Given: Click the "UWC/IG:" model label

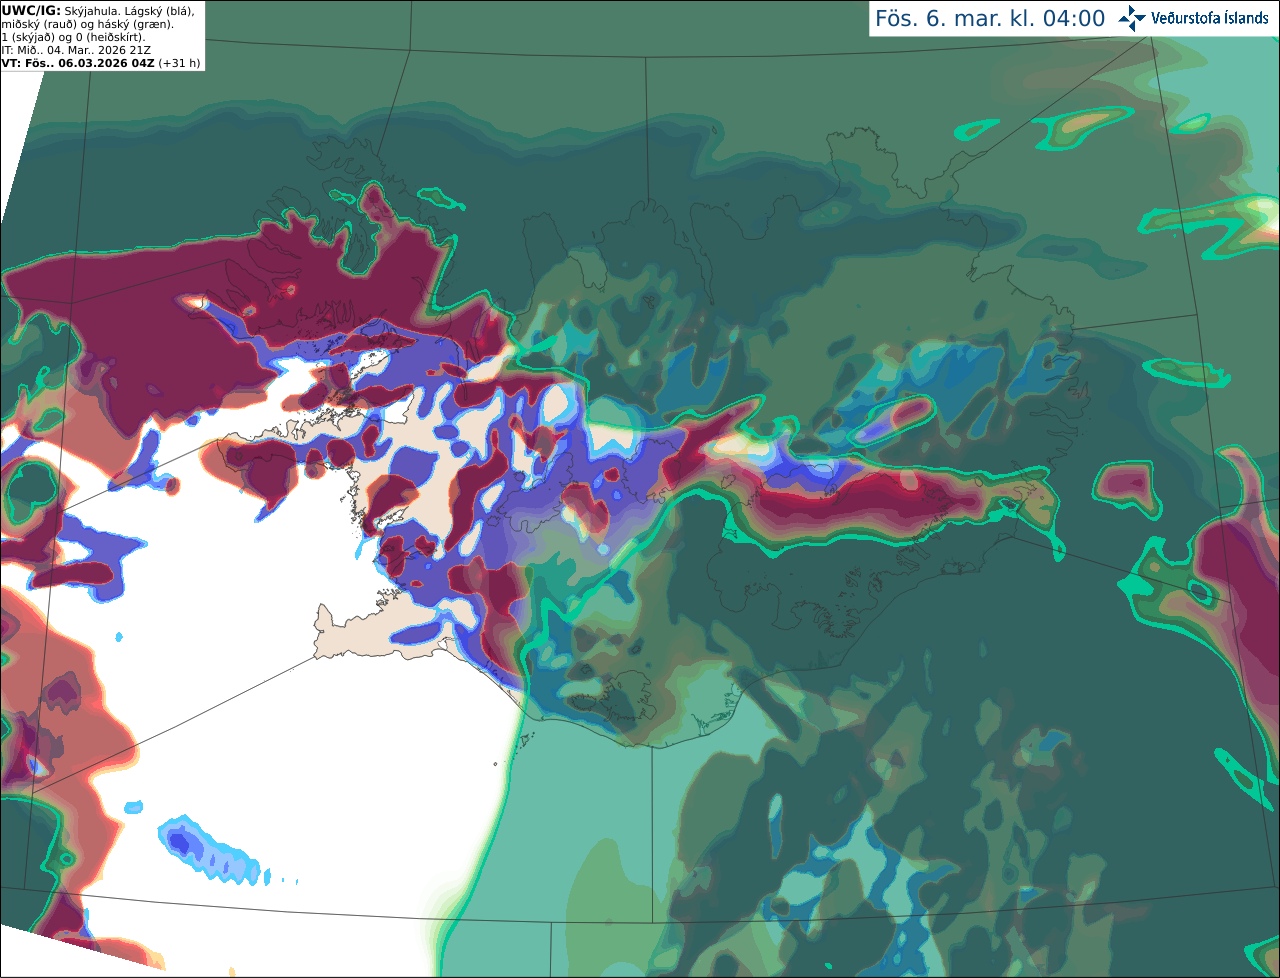Looking at the screenshot, I should tap(31, 10).
